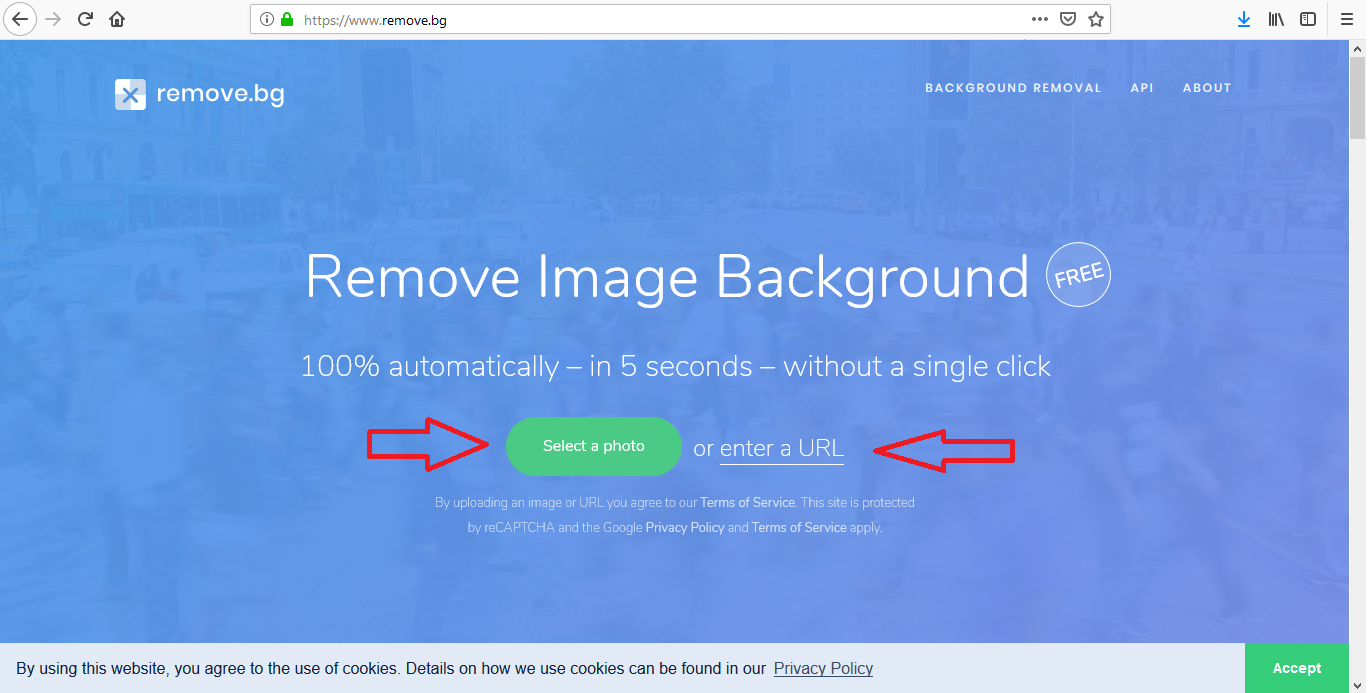Click the green Select a photo button

(x=594, y=446)
